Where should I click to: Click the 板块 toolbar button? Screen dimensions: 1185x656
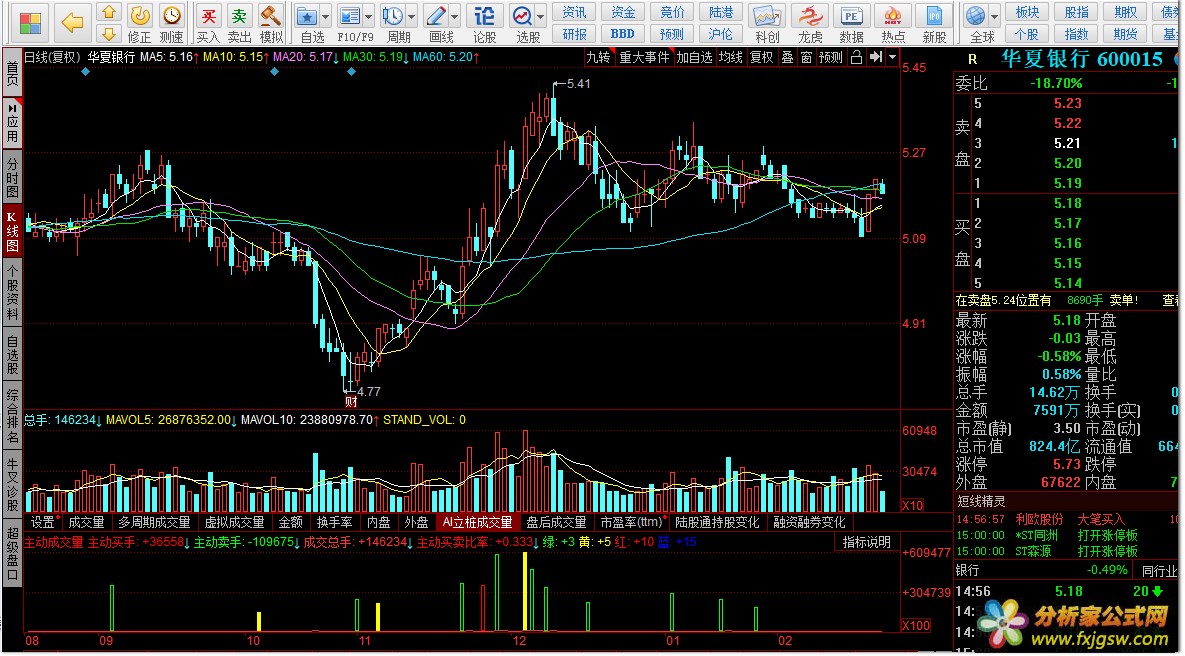[1027, 12]
